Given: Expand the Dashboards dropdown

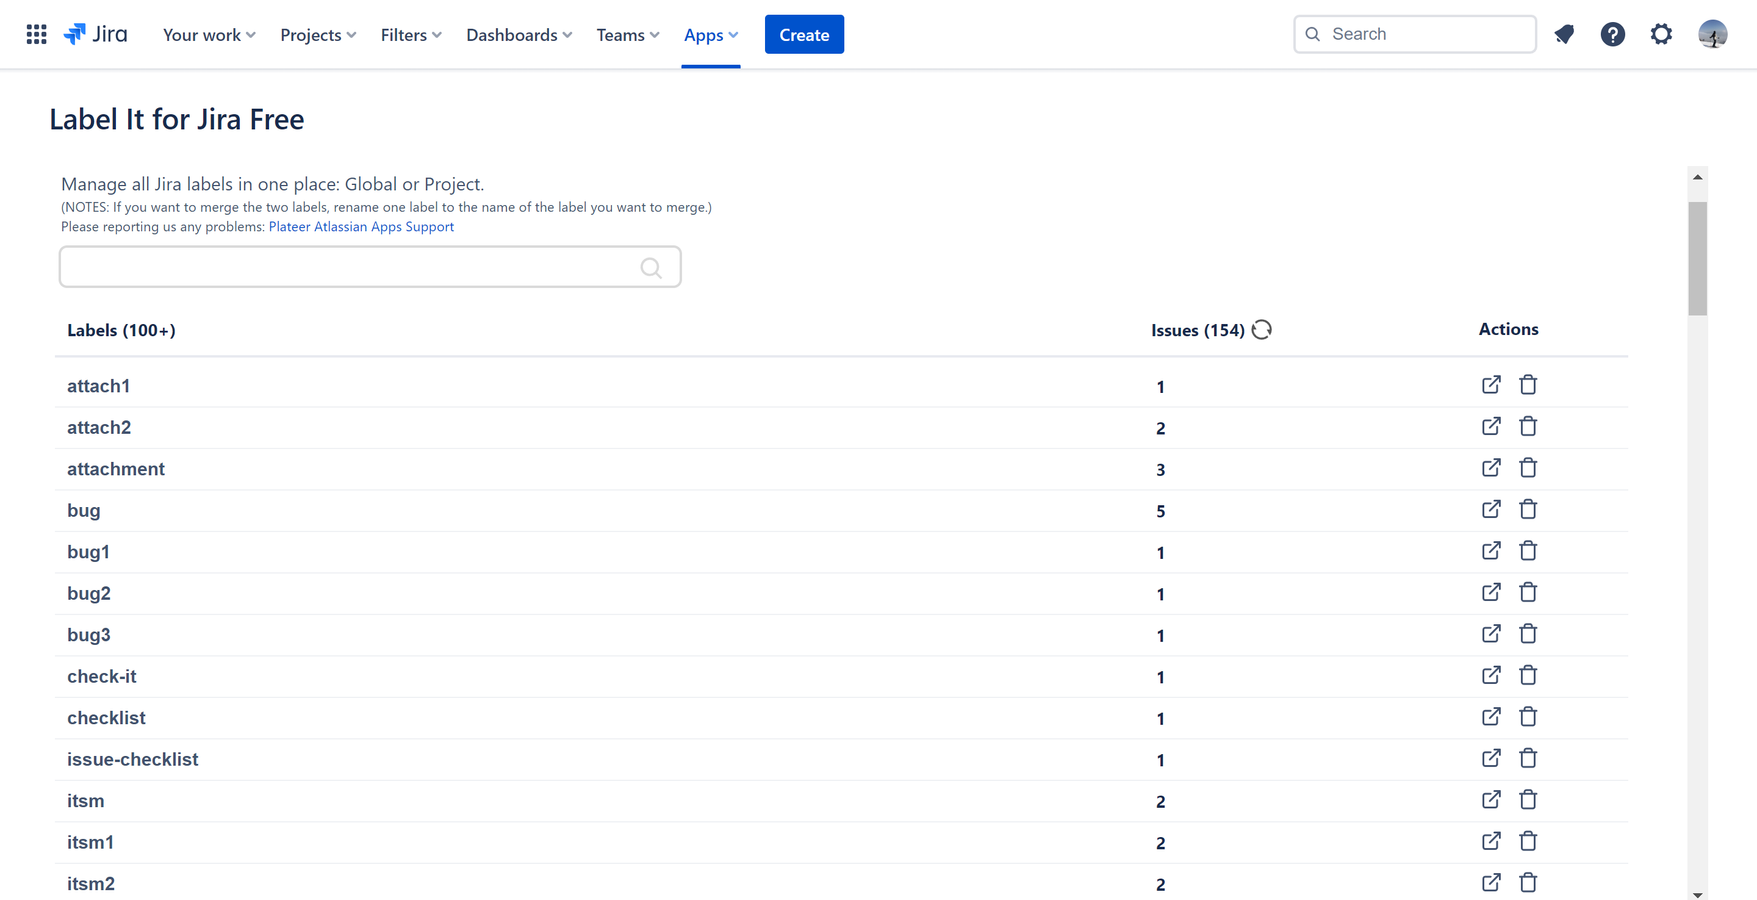Looking at the screenshot, I should click(x=519, y=34).
